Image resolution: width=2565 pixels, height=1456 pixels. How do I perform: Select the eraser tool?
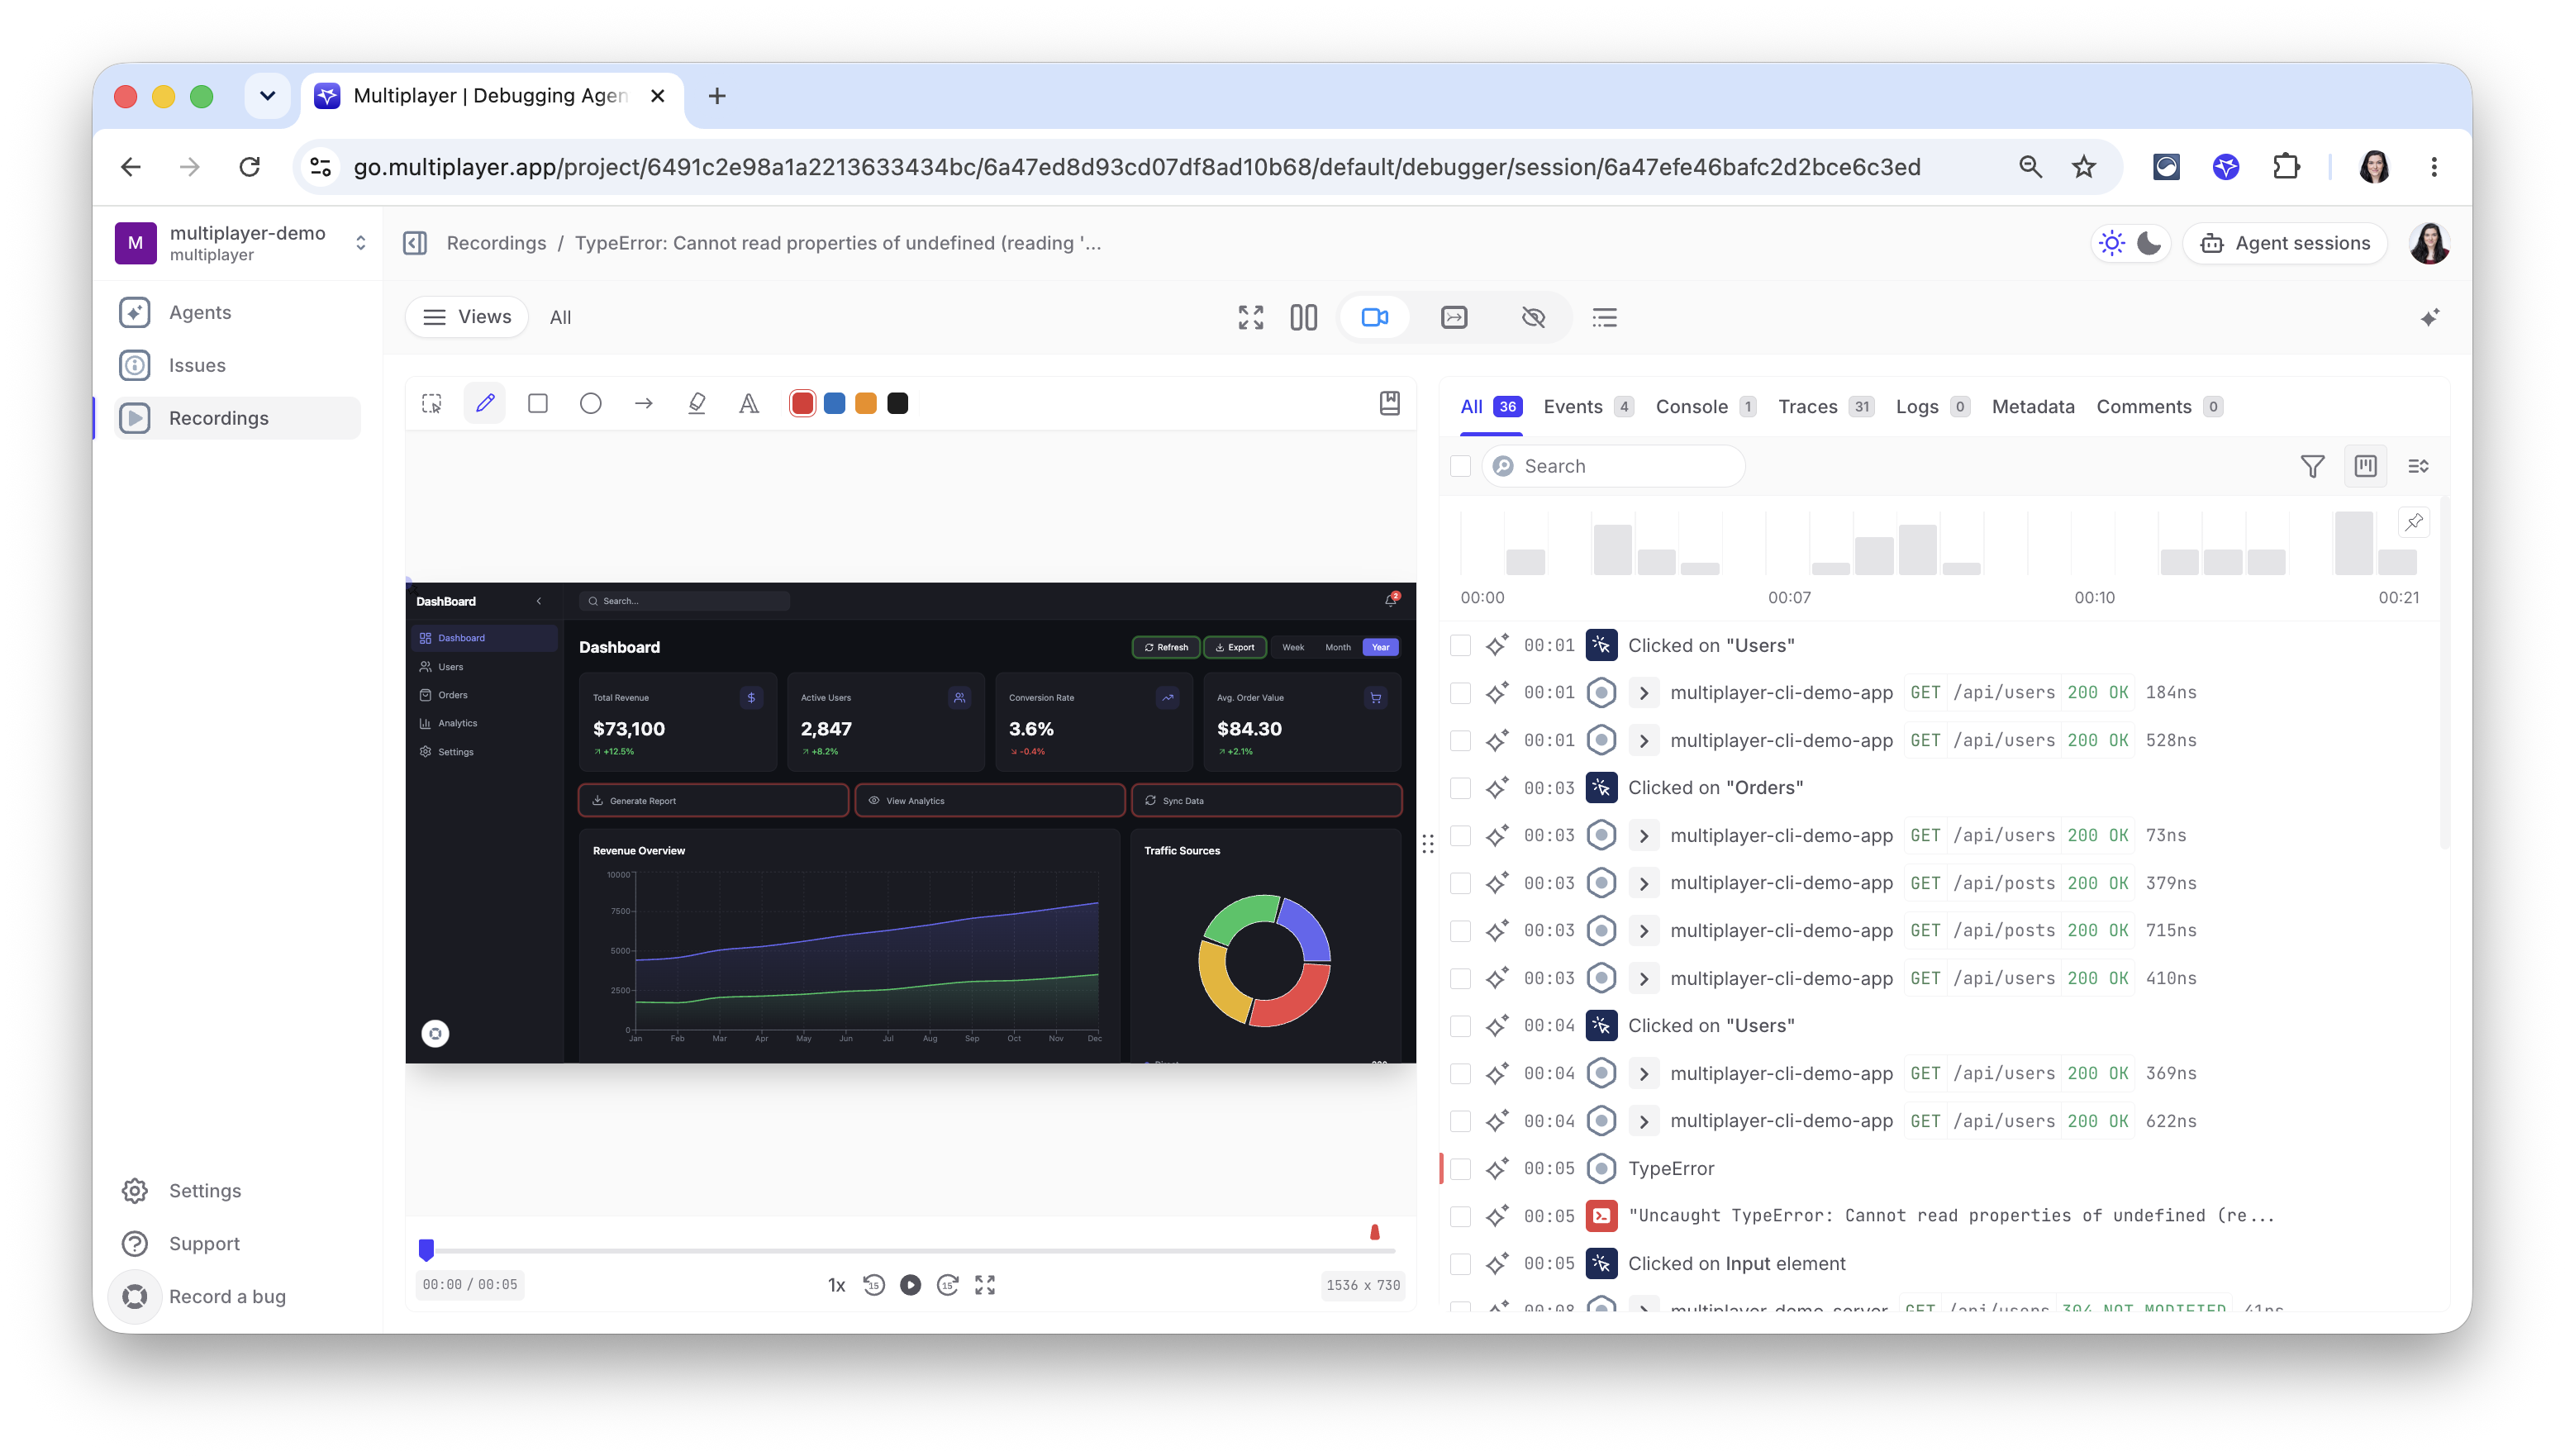[697, 403]
